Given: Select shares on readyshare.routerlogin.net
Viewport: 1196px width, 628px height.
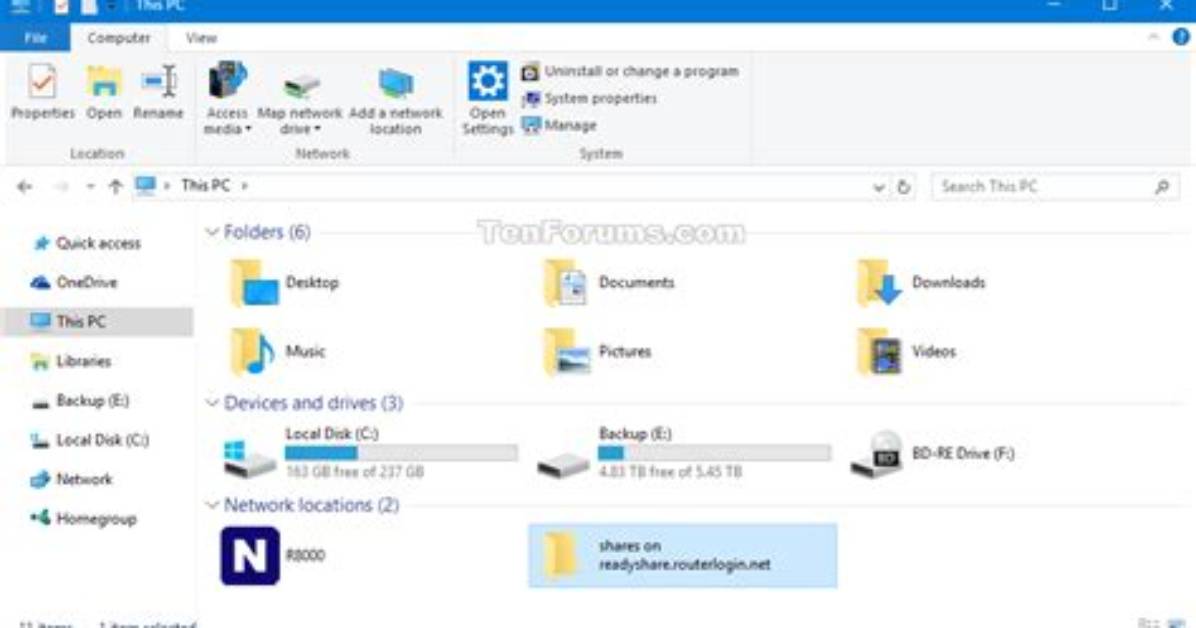Looking at the screenshot, I should [x=683, y=556].
